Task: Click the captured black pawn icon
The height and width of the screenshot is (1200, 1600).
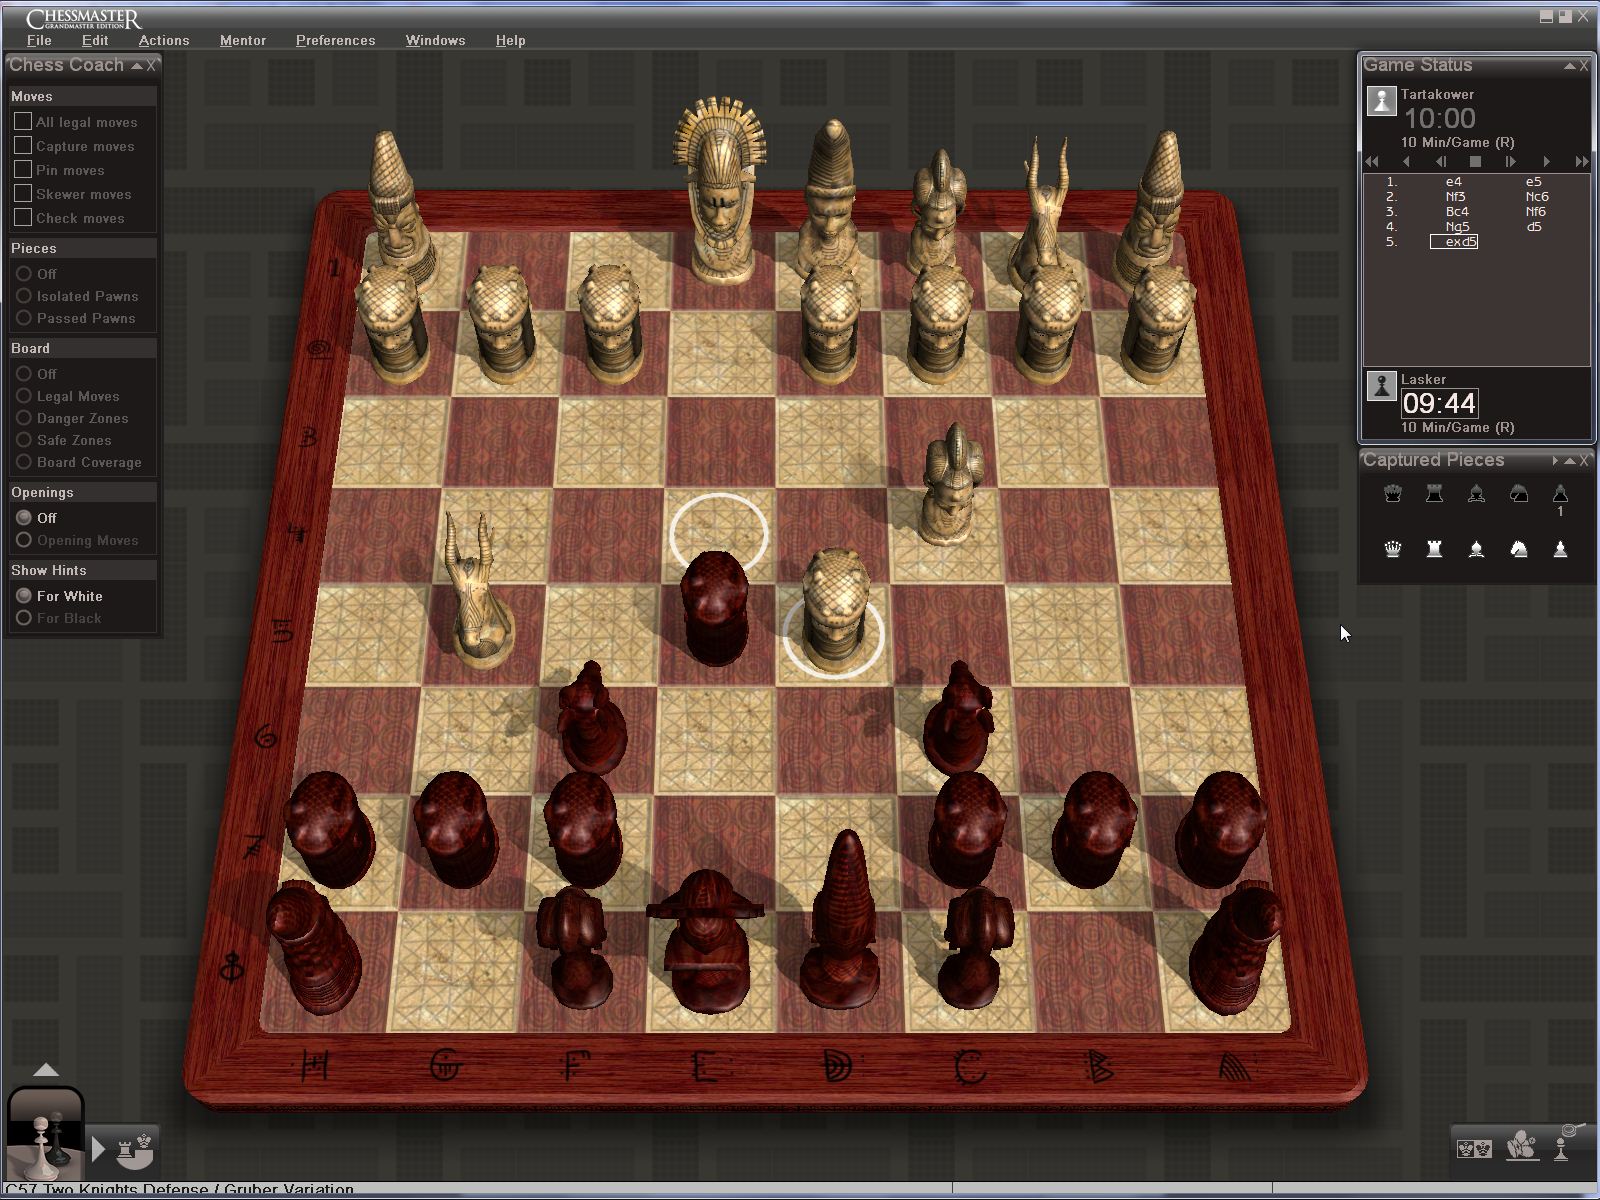Action: click(1560, 494)
